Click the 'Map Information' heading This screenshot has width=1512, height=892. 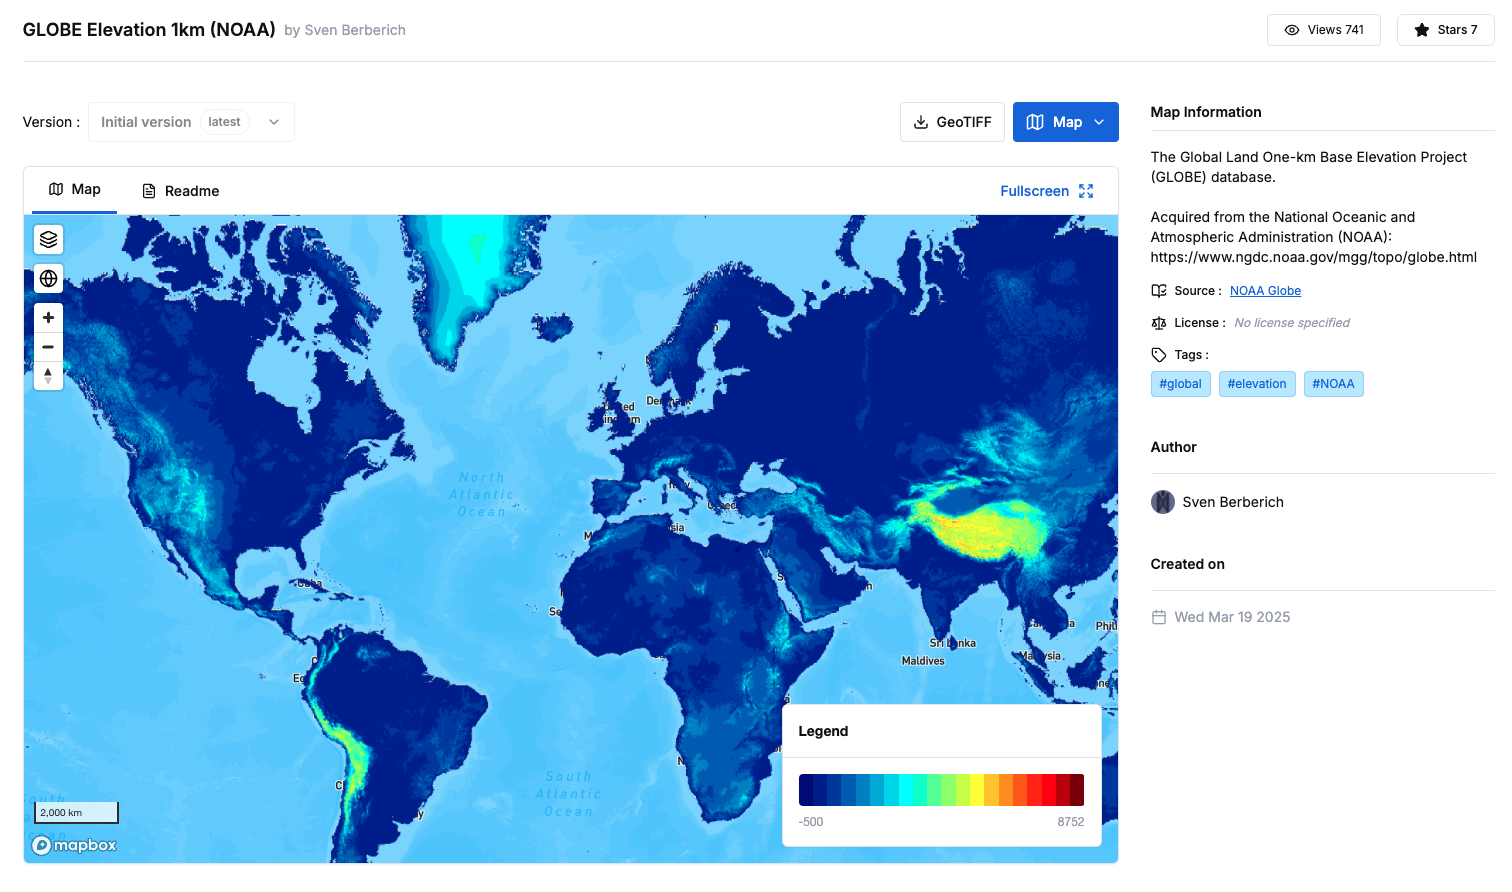(x=1206, y=112)
